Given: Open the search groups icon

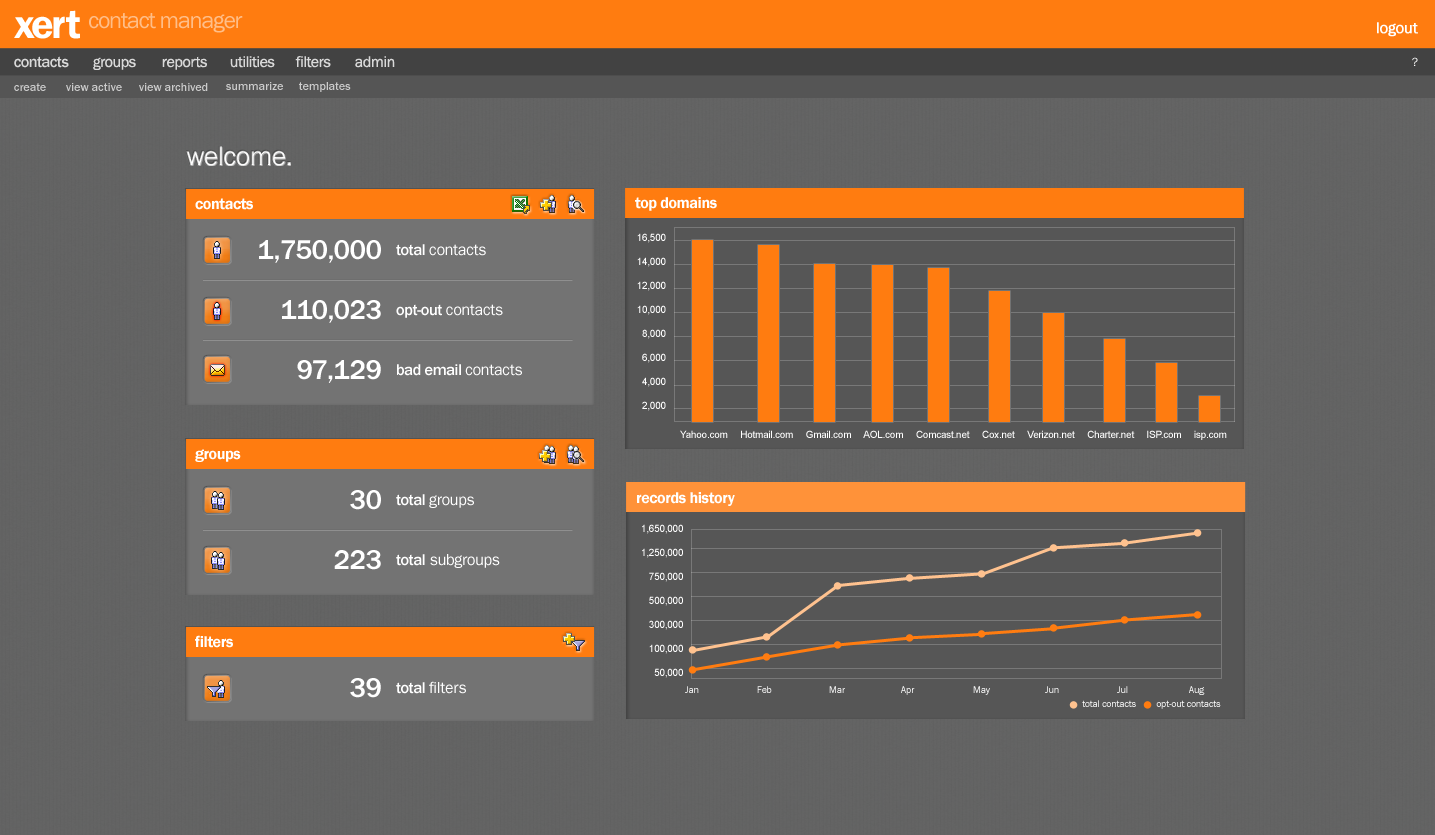Looking at the screenshot, I should pyautogui.click(x=576, y=454).
